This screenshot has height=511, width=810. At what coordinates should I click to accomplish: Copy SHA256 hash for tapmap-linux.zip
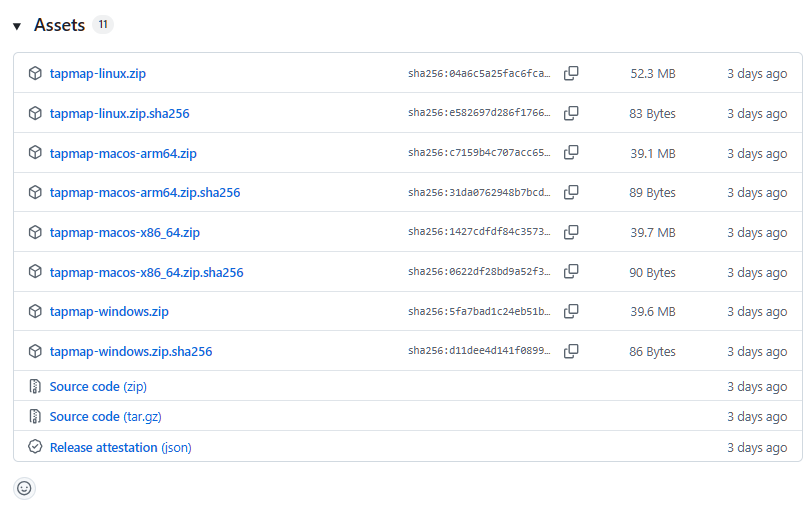[x=571, y=73]
